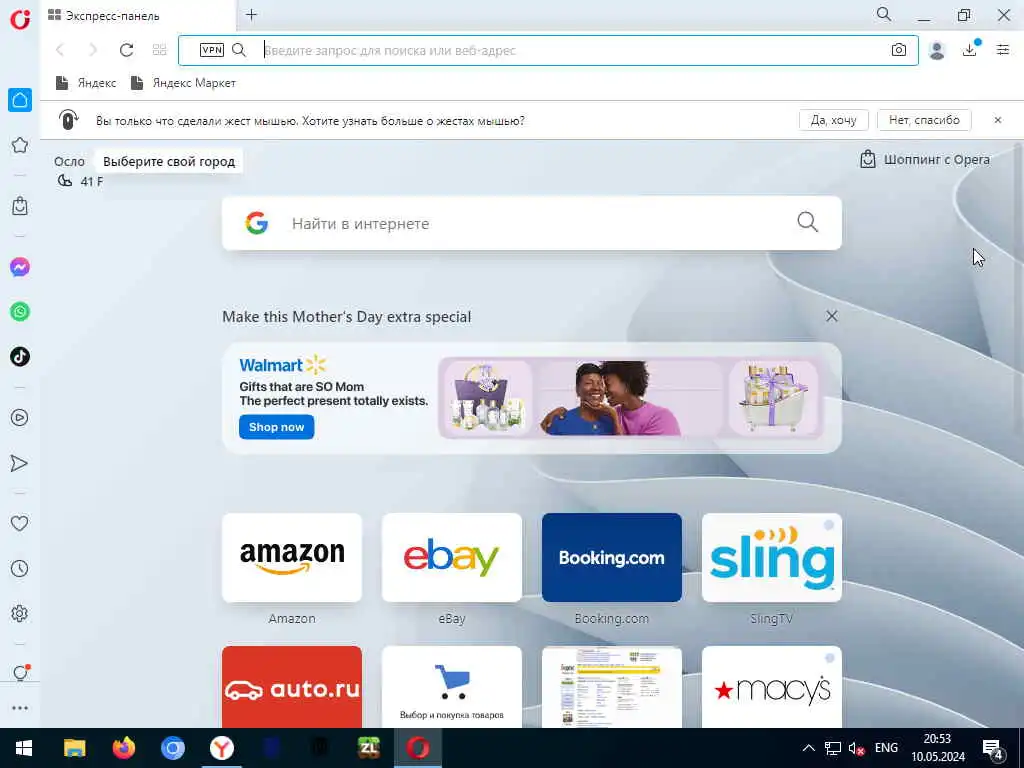Viewport: 1024px width, 768px height.
Task: Open the three-dots sidebar setup
Action: (x=20, y=708)
